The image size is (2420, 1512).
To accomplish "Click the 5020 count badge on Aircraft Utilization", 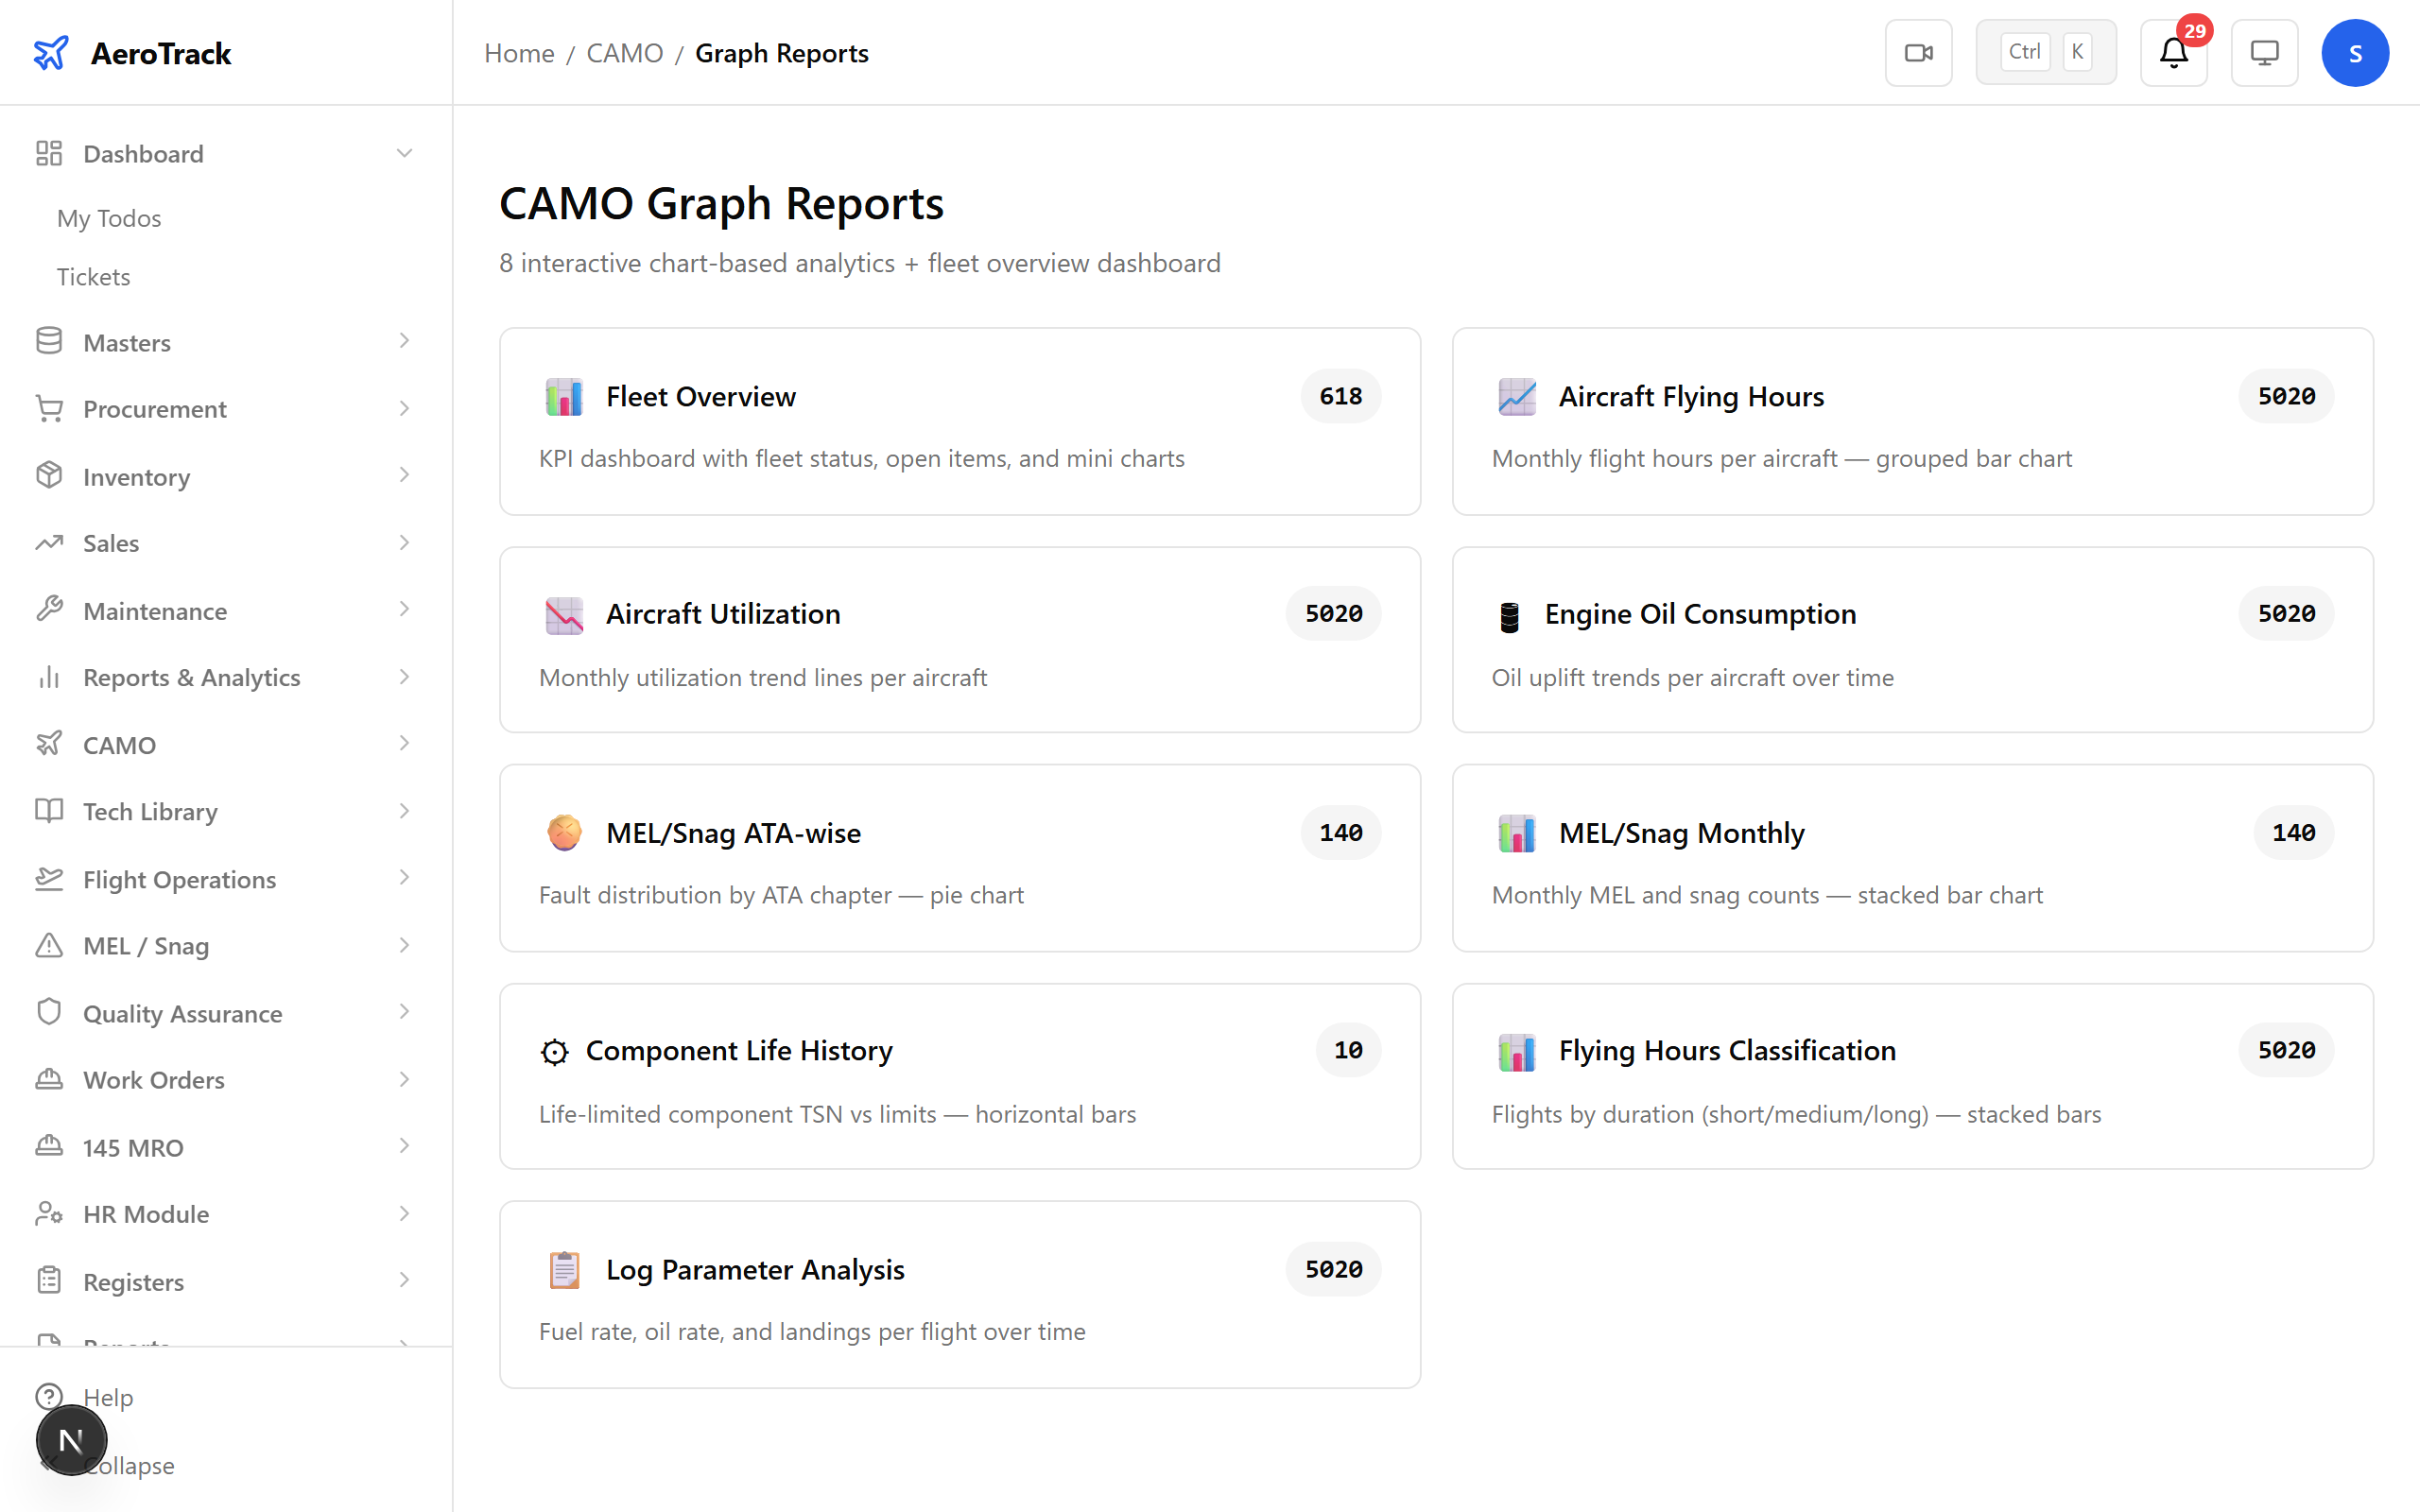I will pyautogui.click(x=1333, y=613).
